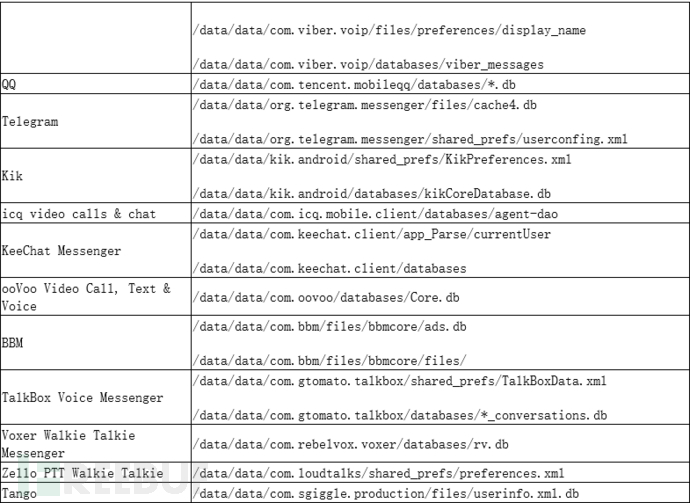This screenshot has width=690, height=503.
Task: Click the TalkBoxData.xml shared_prefs path
Action: pos(400,381)
